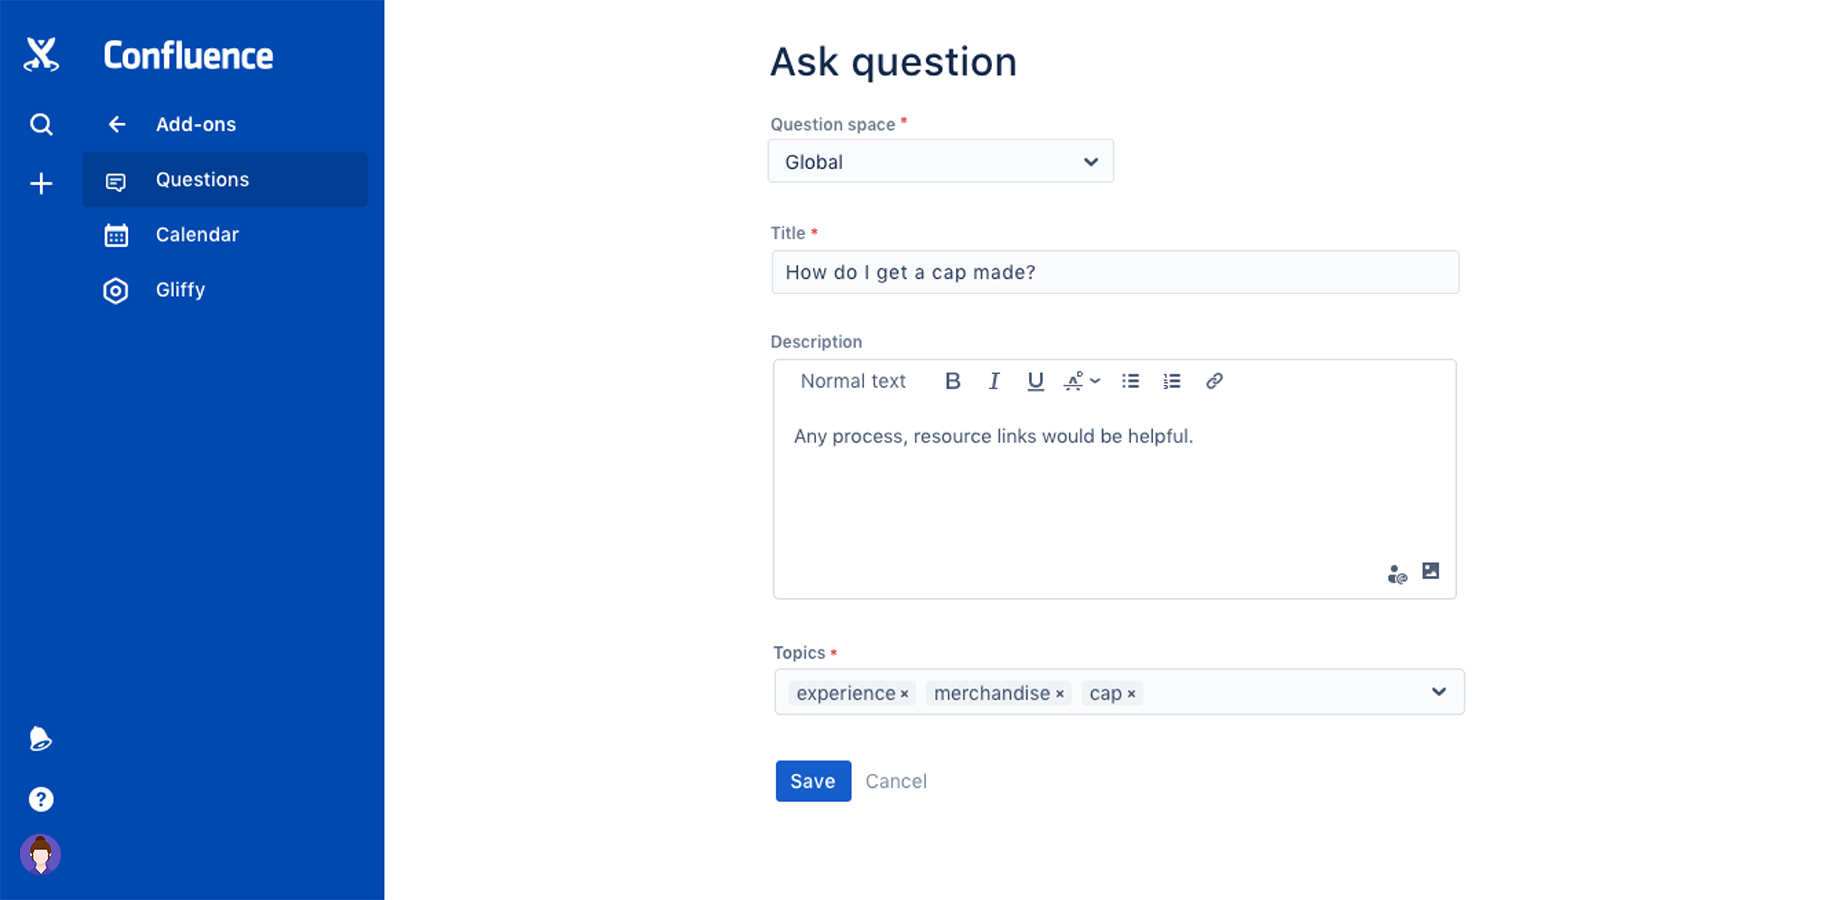Expand the Topics dropdown arrow
1840x900 pixels.
point(1438,692)
